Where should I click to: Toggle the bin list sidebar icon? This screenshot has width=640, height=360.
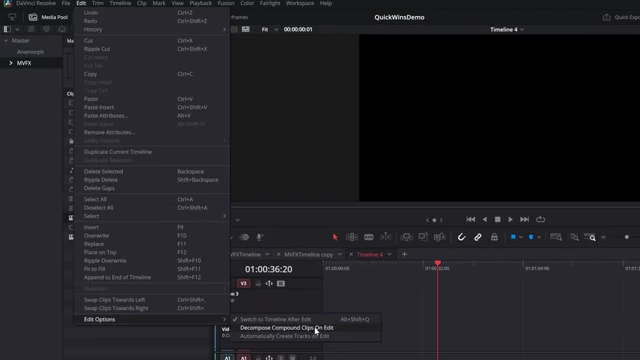click(x=7, y=29)
